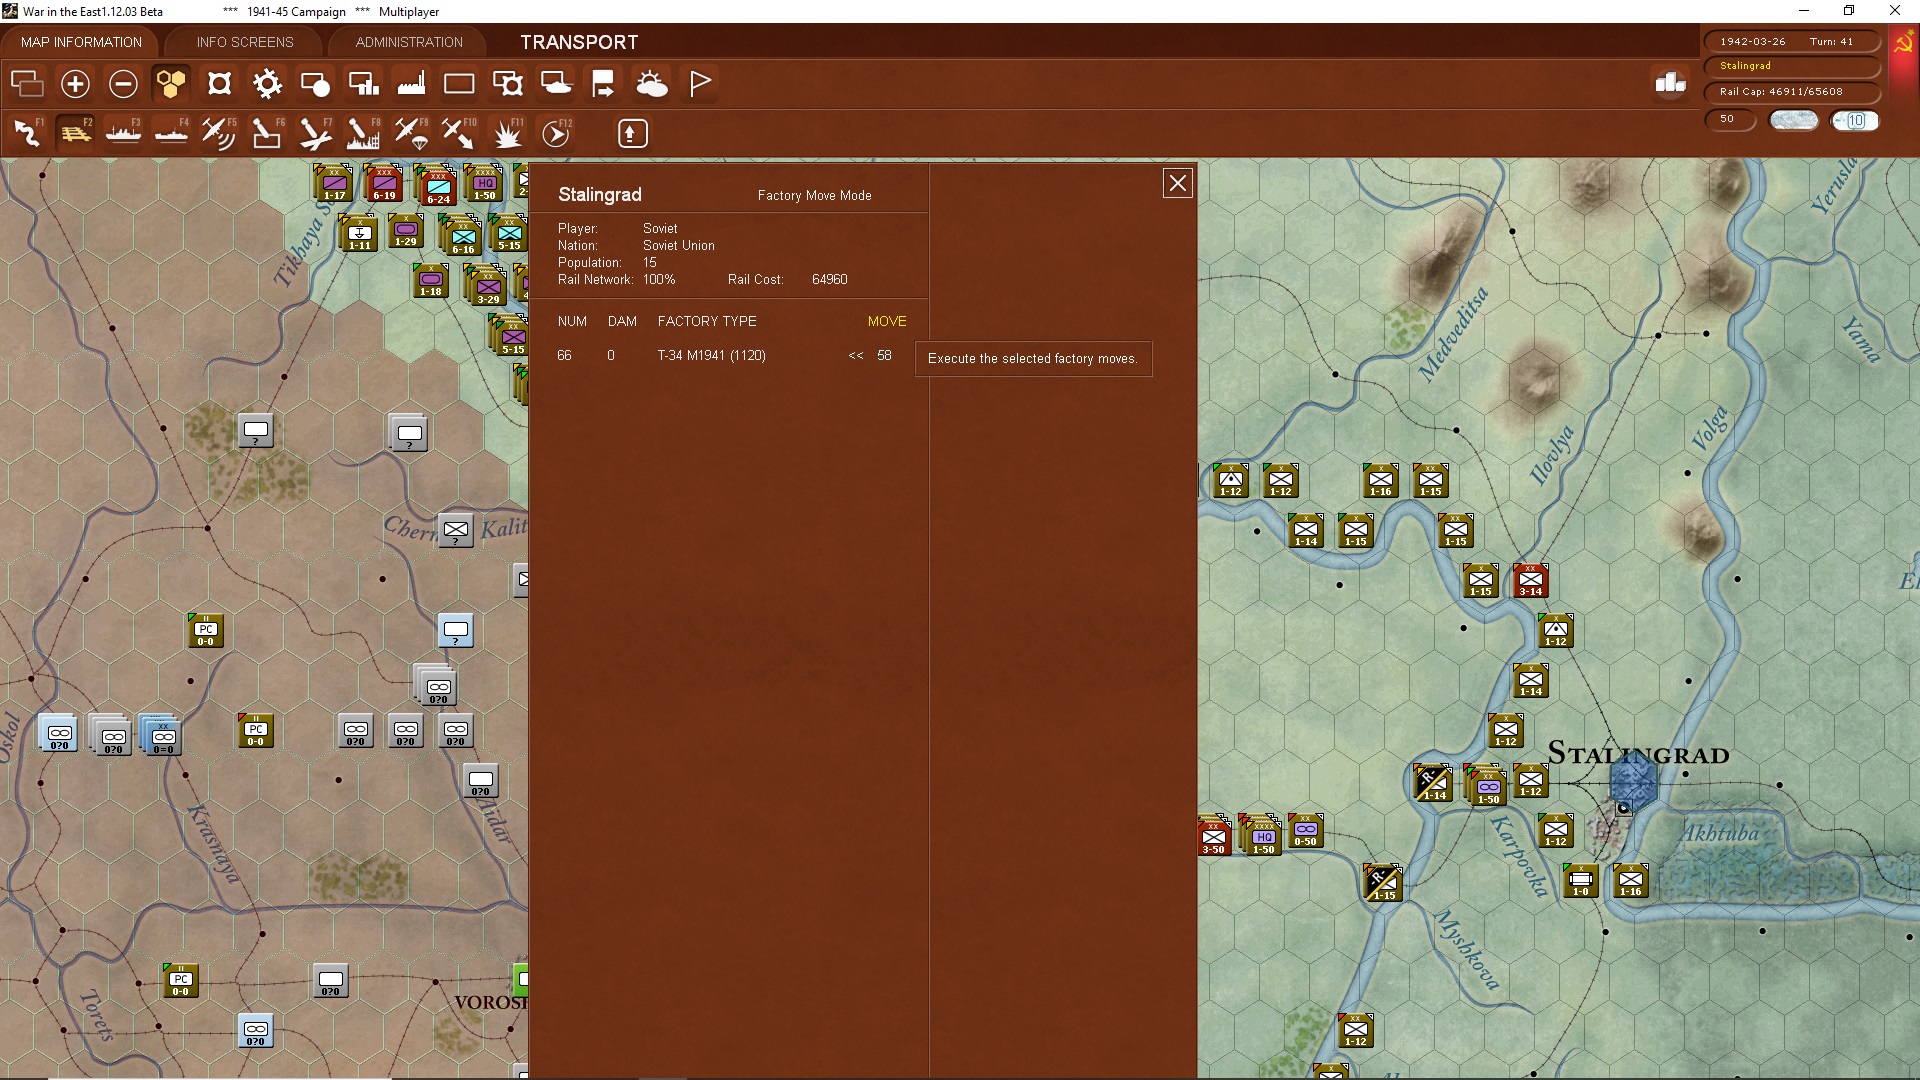Select the TRANSPORT tab
Image resolution: width=1920 pixels, height=1080 pixels.
579,42
